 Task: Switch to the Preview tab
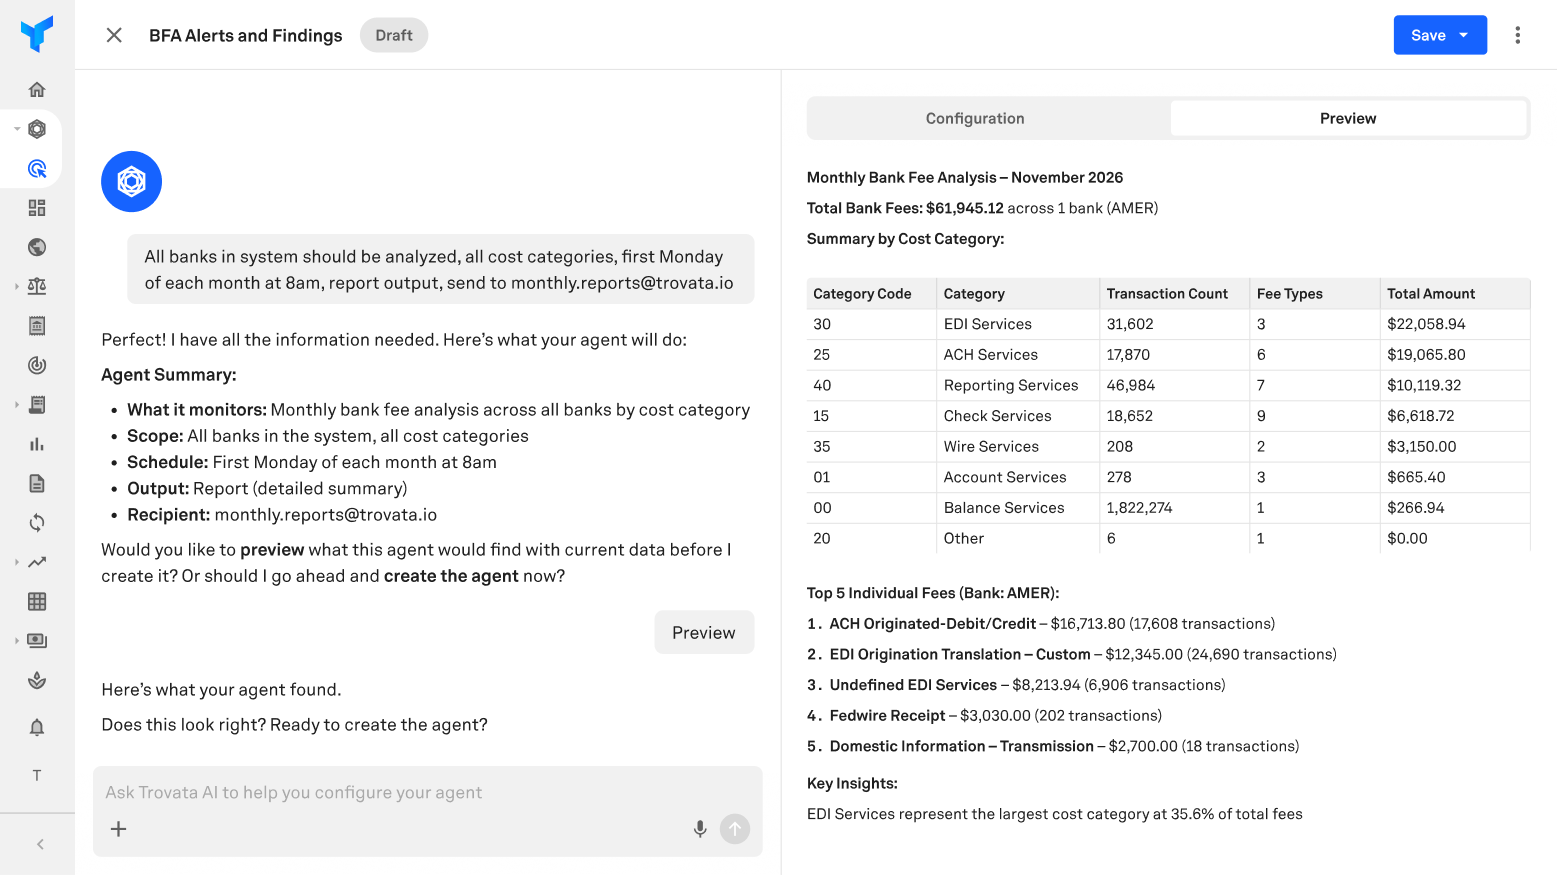pos(1348,118)
